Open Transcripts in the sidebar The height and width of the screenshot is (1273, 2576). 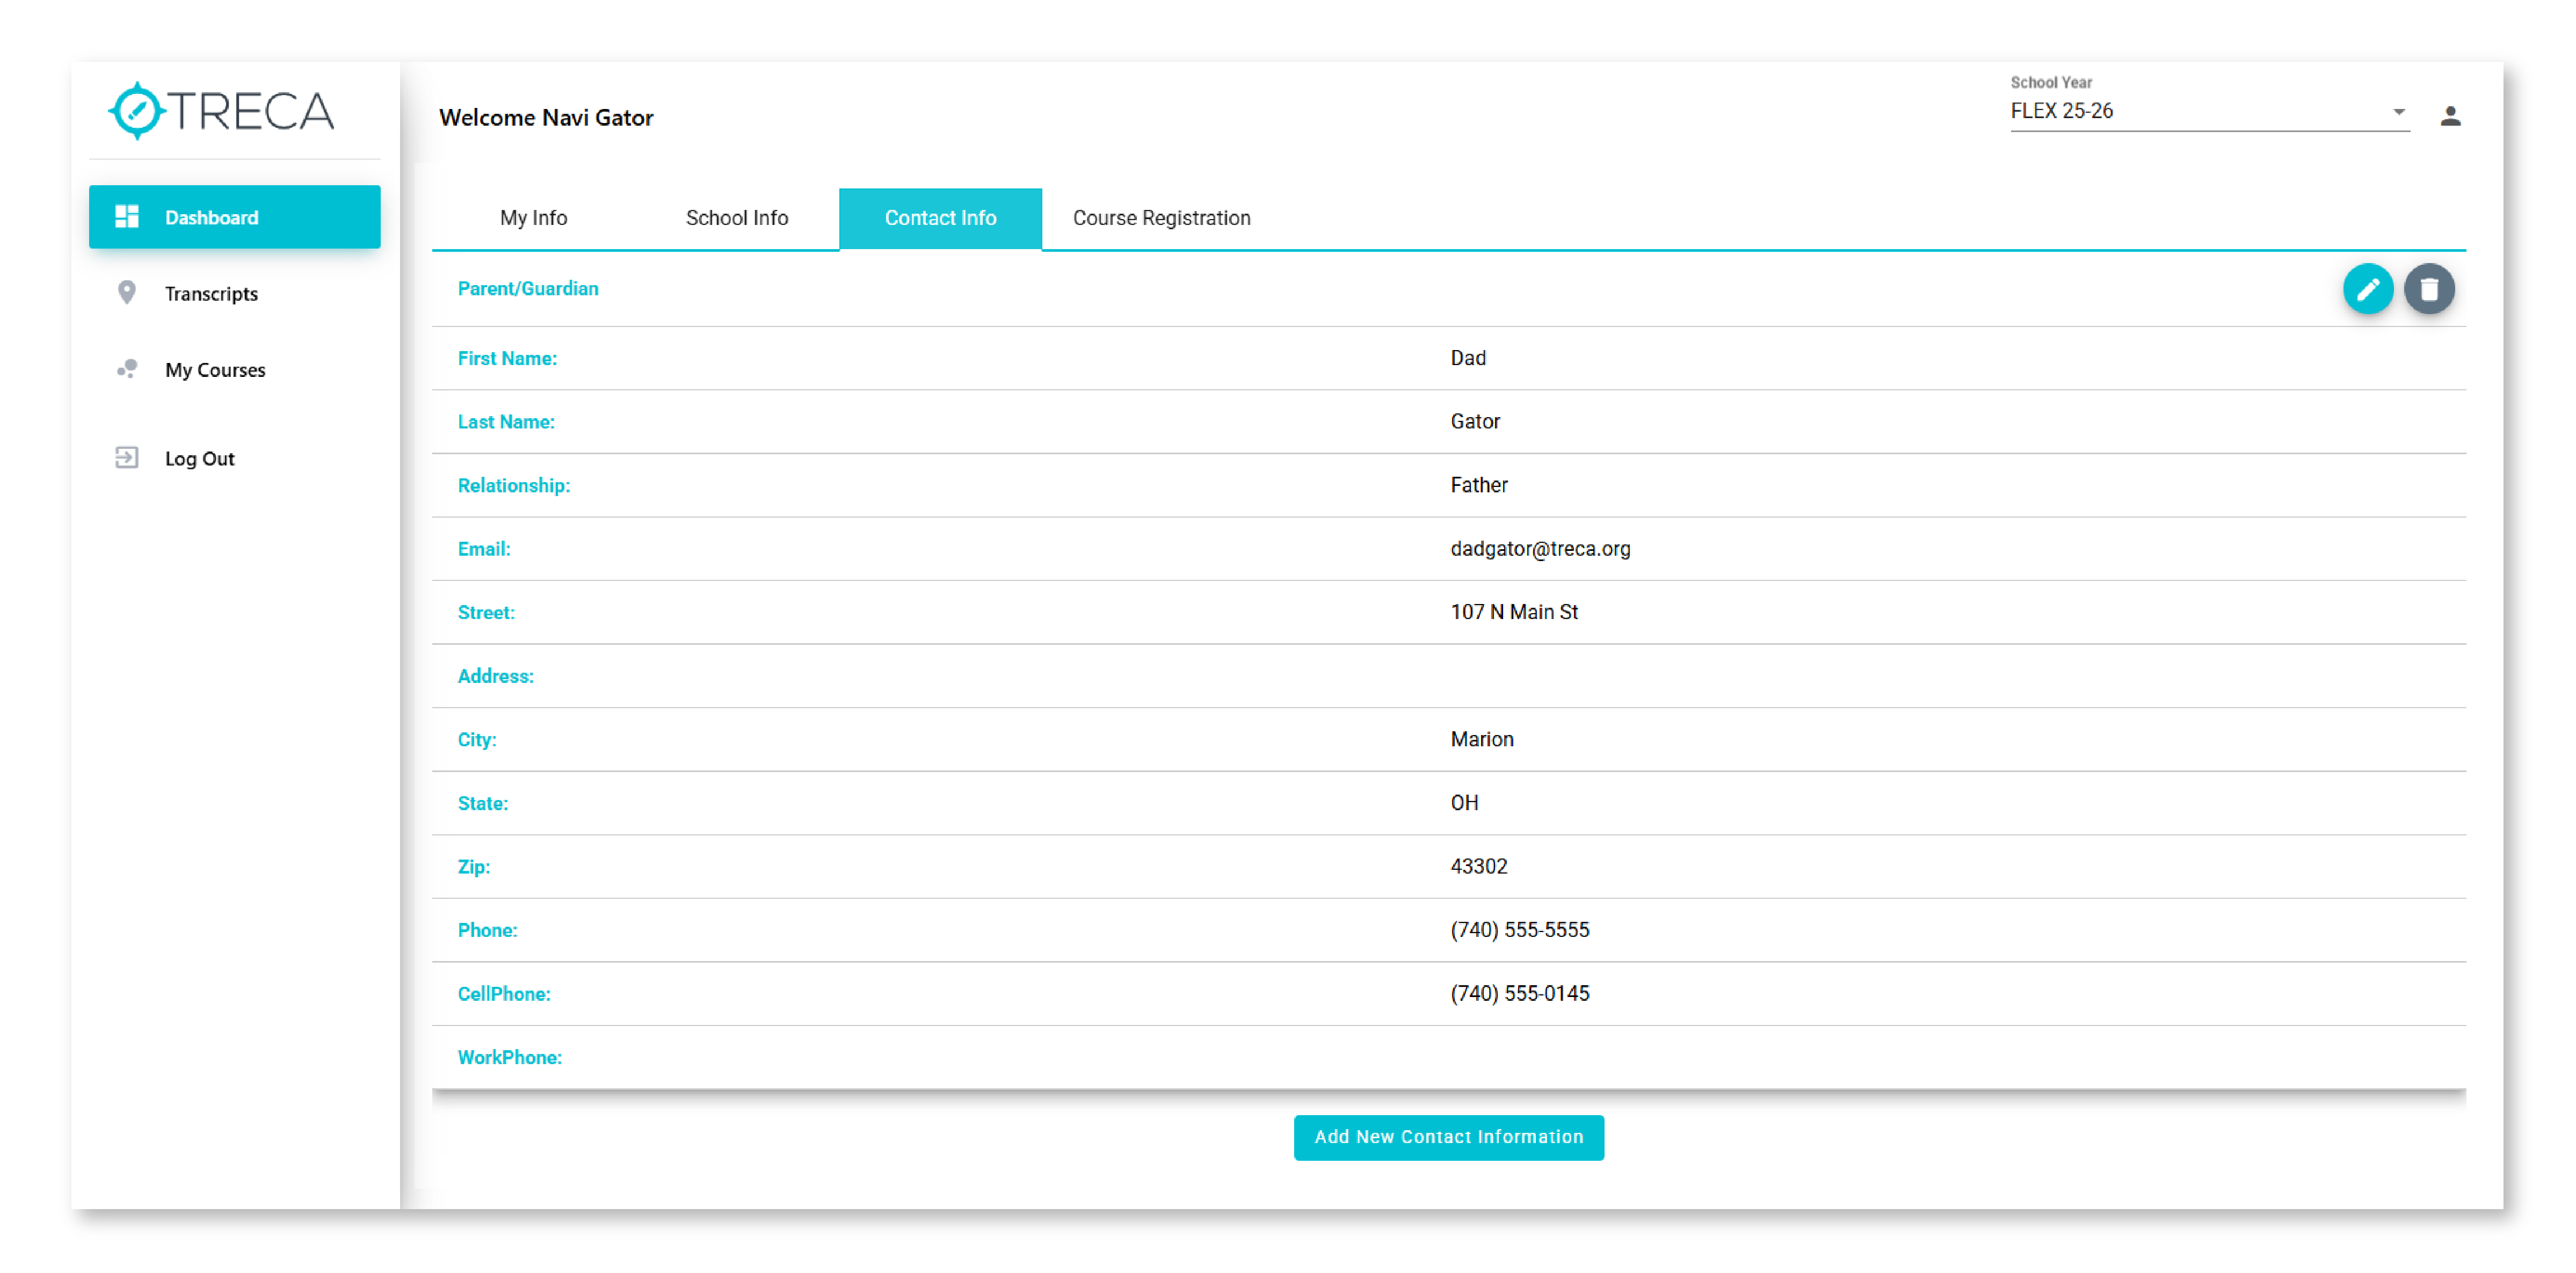pos(211,294)
